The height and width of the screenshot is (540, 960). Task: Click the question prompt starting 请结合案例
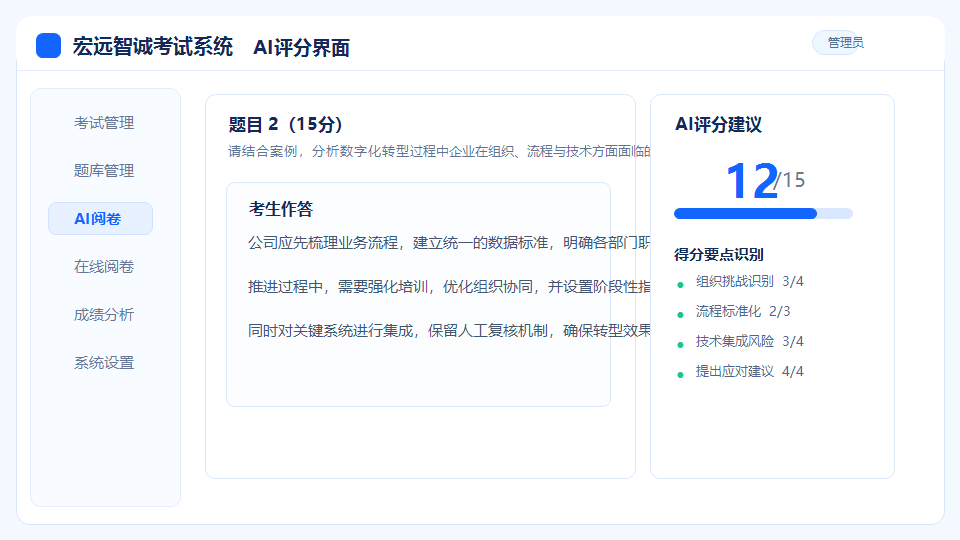coord(439,151)
